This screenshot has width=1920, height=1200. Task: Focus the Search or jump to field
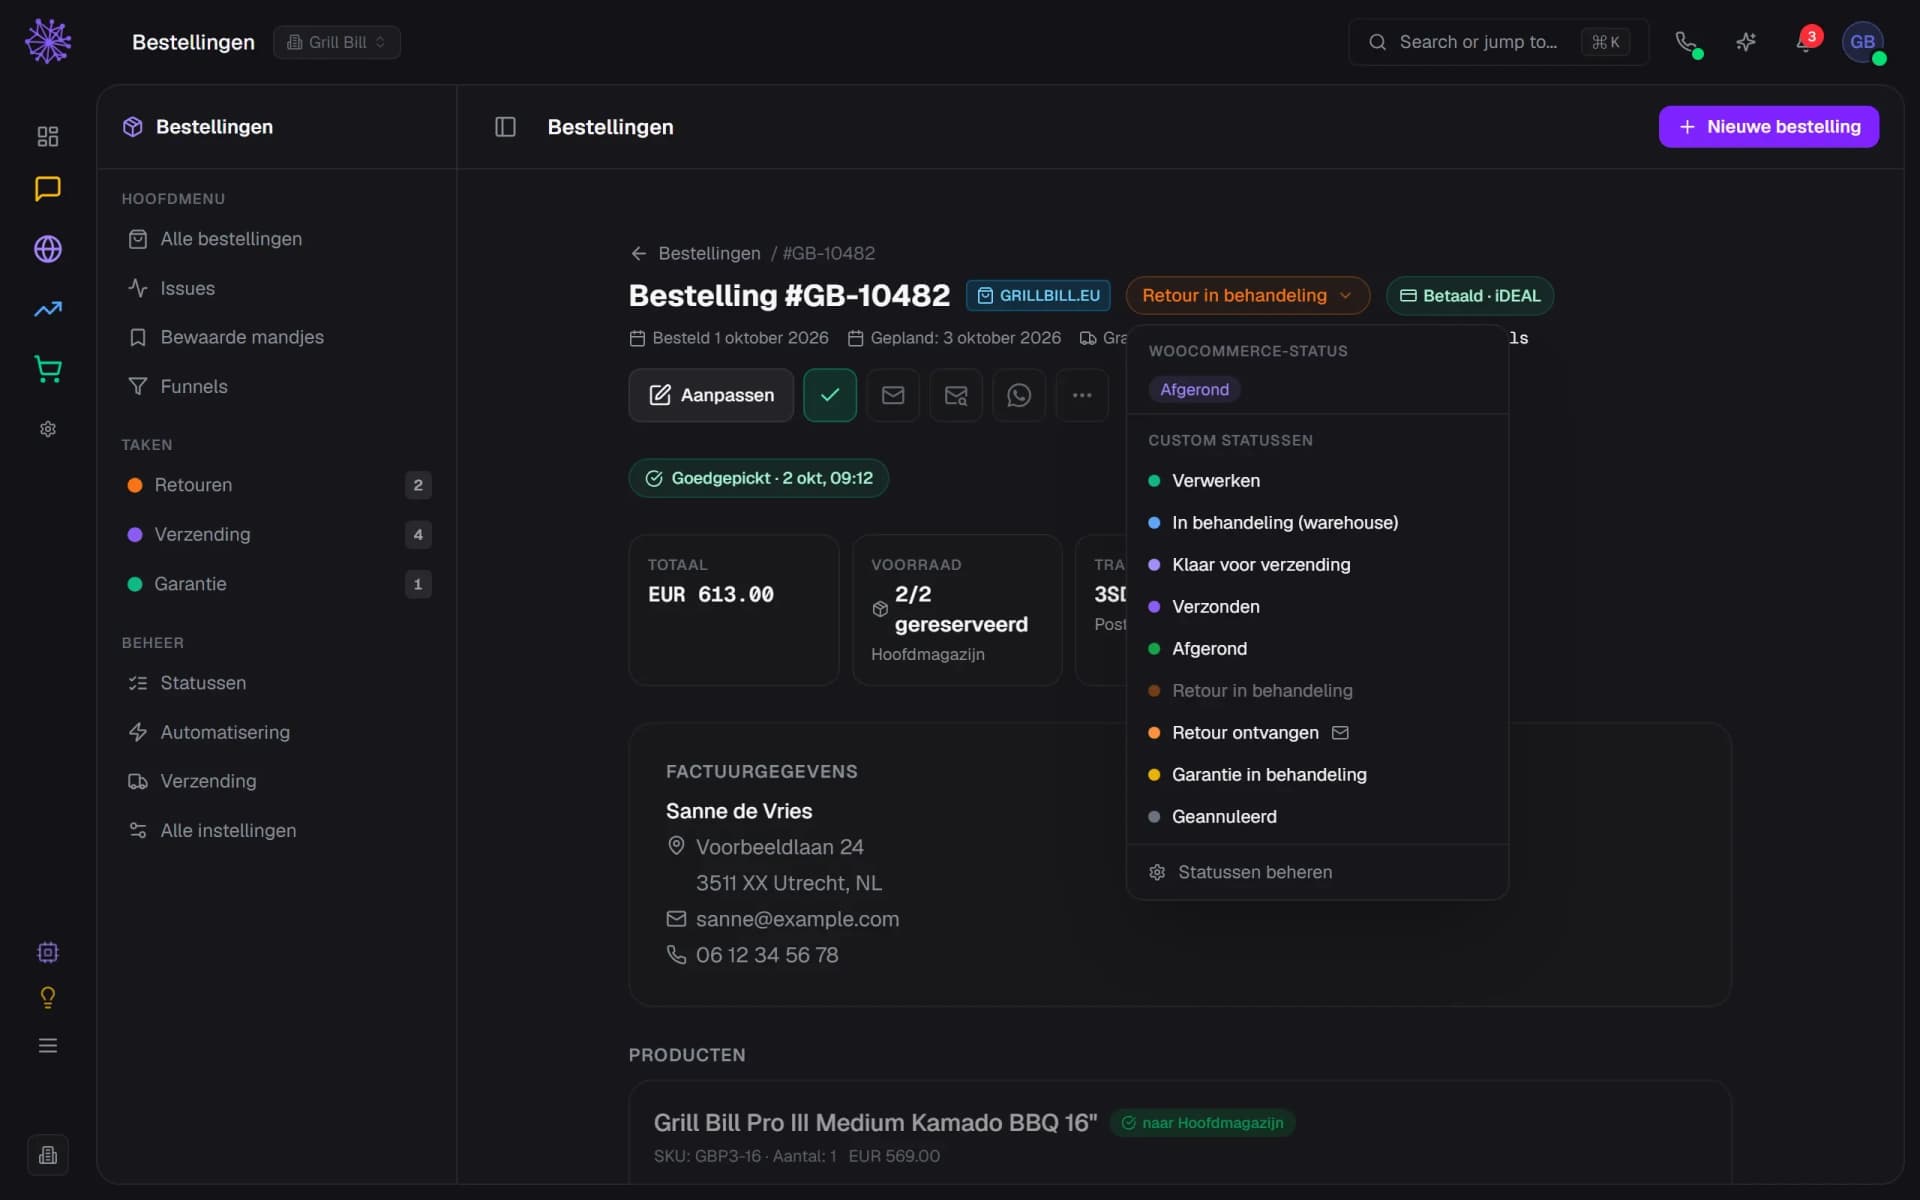tap(1498, 42)
